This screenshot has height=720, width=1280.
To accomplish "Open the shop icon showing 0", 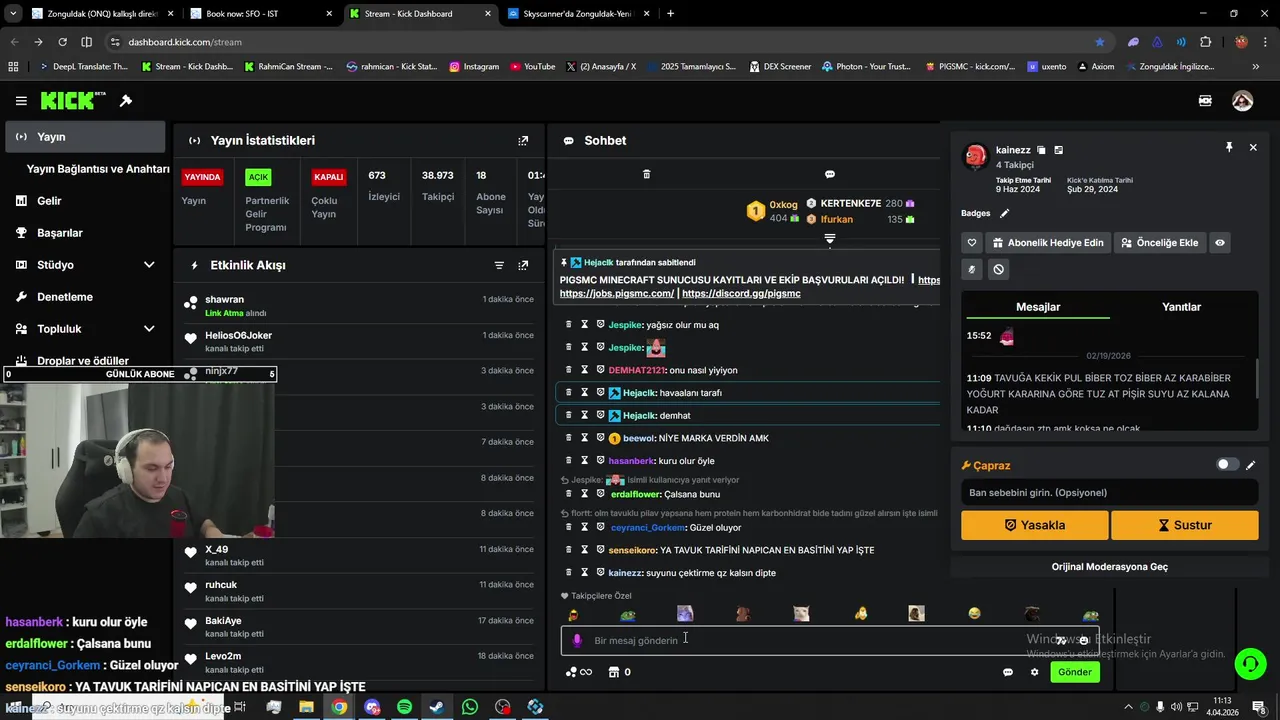I will click(620, 672).
